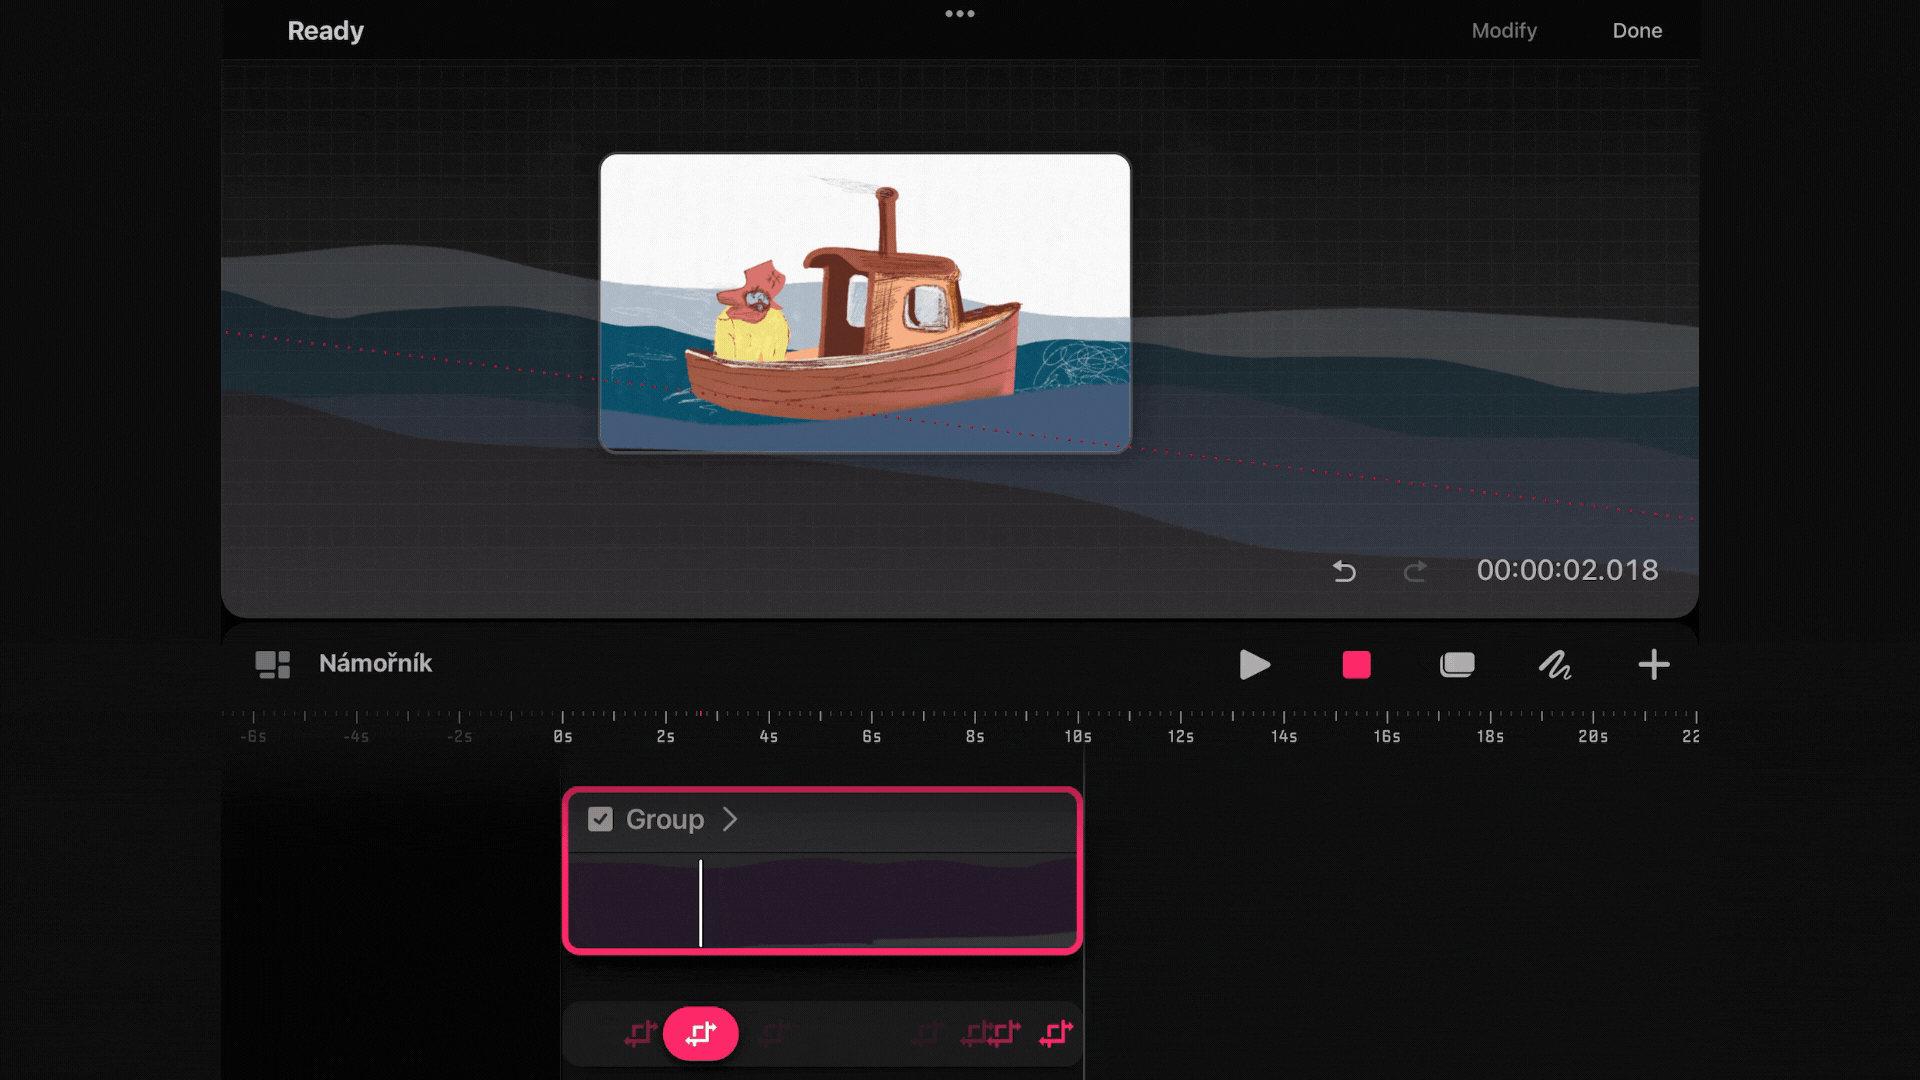Jump to the 12s mark on the ruler
The width and height of the screenshot is (1920, 1080).
coord(1181,736)
